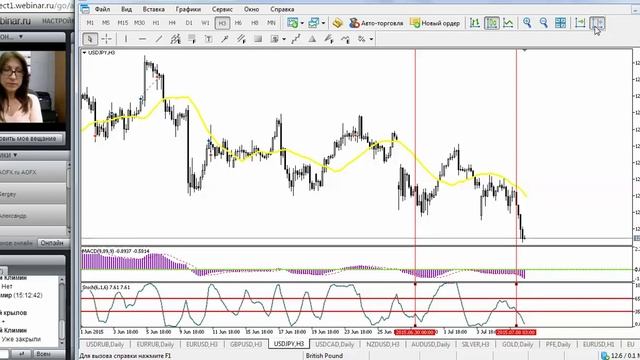The height and width of the screenshot is (360, 640).
Task: Select the trendline drawing tool
Action: point(159,39)
